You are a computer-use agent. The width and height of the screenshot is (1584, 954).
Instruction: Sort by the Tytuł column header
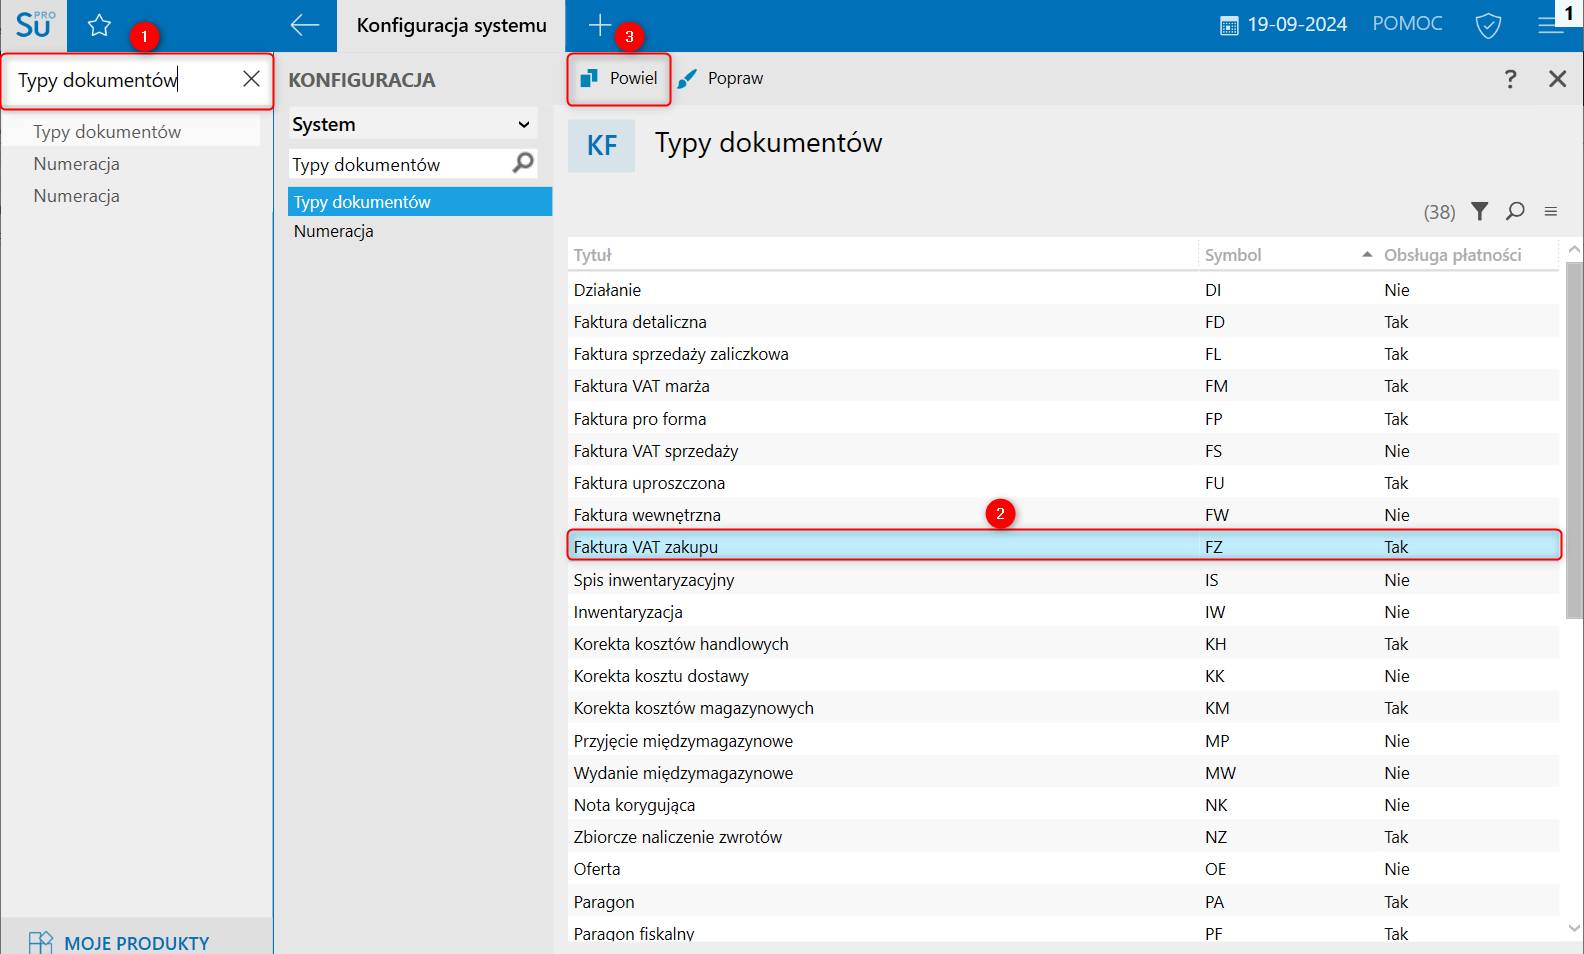tap(883, 255)
